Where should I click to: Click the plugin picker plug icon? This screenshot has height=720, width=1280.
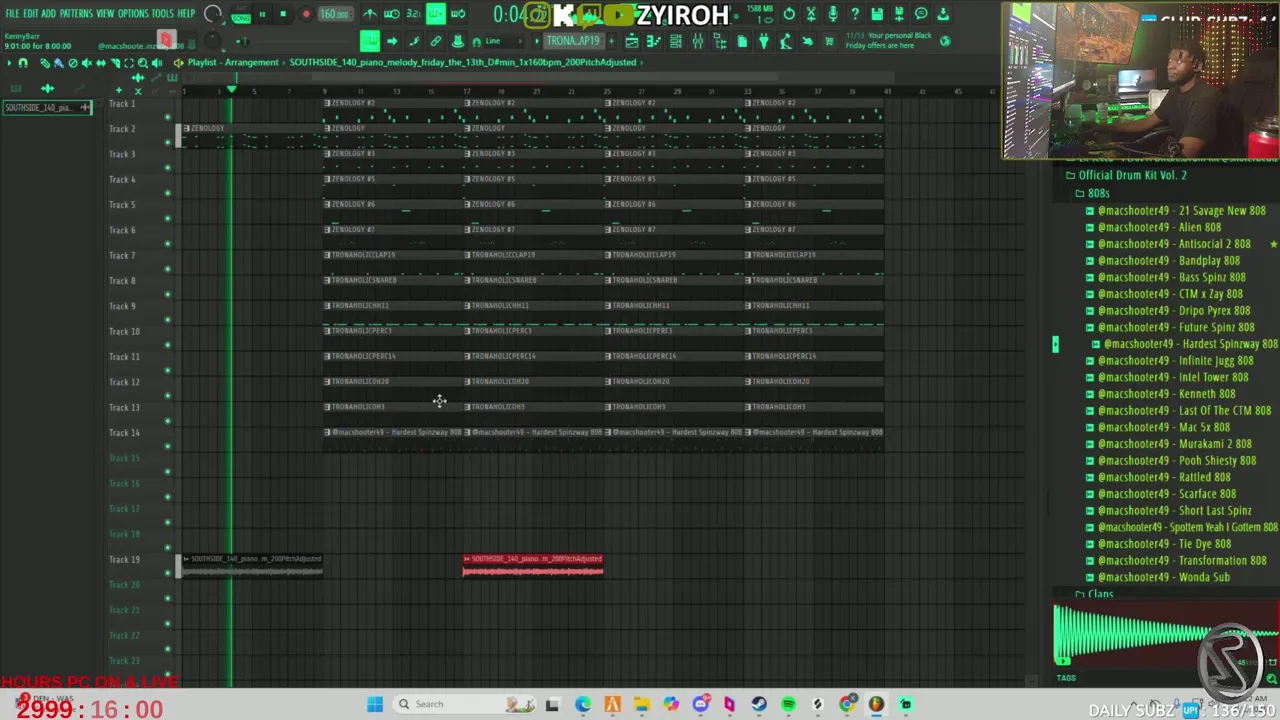pos(763,41)
